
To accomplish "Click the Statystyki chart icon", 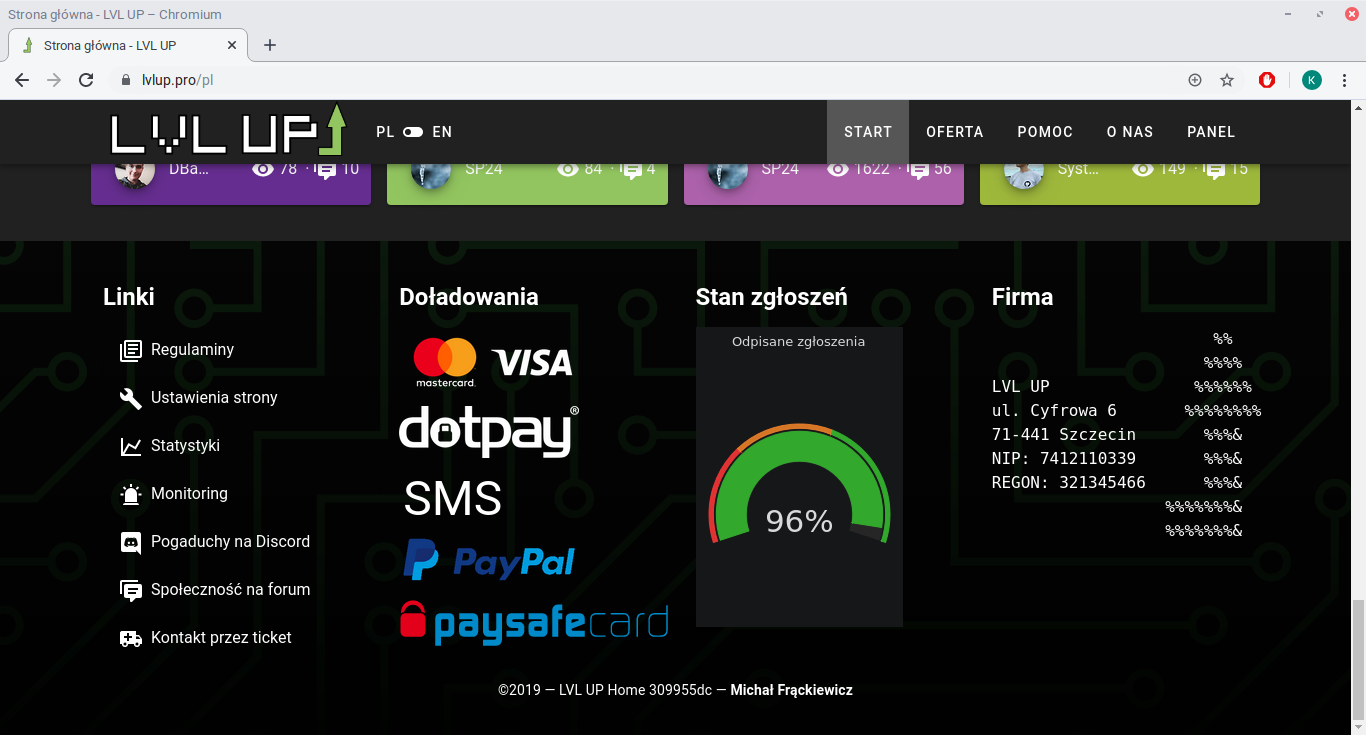I will pyautogui.click(x=130, y=446).
